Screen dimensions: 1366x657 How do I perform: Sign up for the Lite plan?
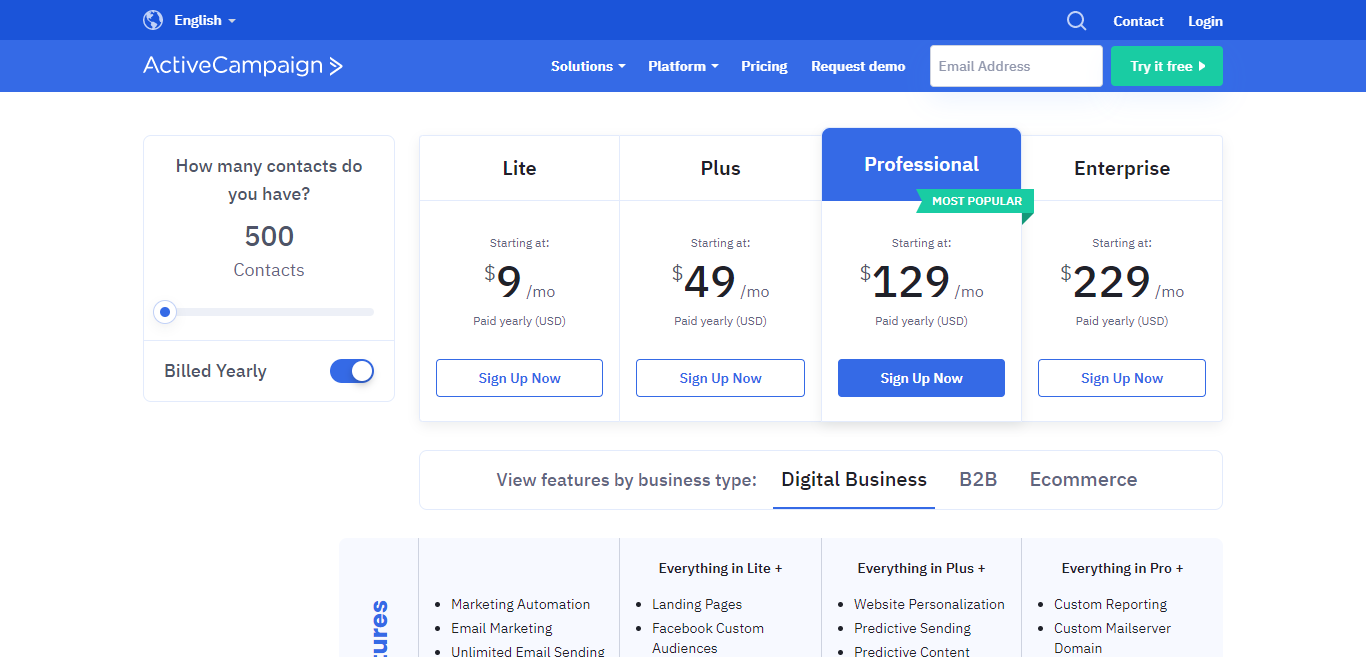519,378
